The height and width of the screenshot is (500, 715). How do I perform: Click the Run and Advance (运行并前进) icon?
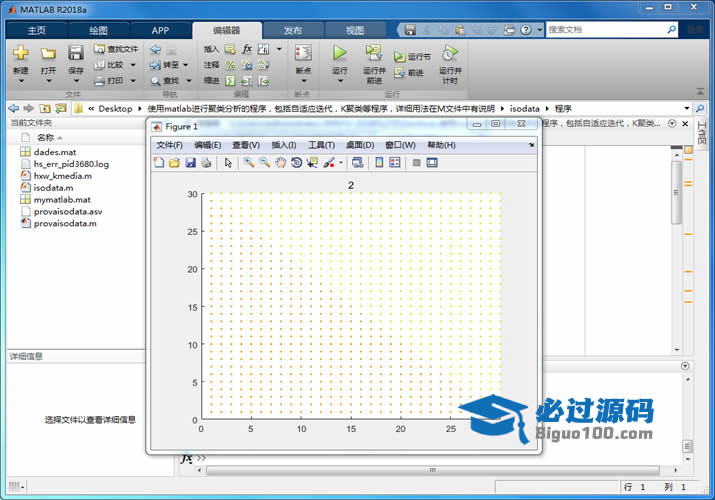(374, 53)
